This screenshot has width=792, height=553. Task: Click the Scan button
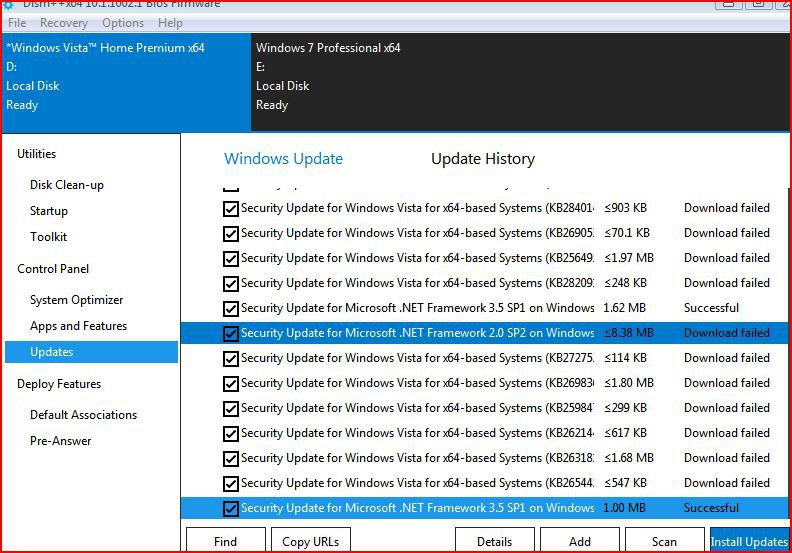tap(665, 541)
